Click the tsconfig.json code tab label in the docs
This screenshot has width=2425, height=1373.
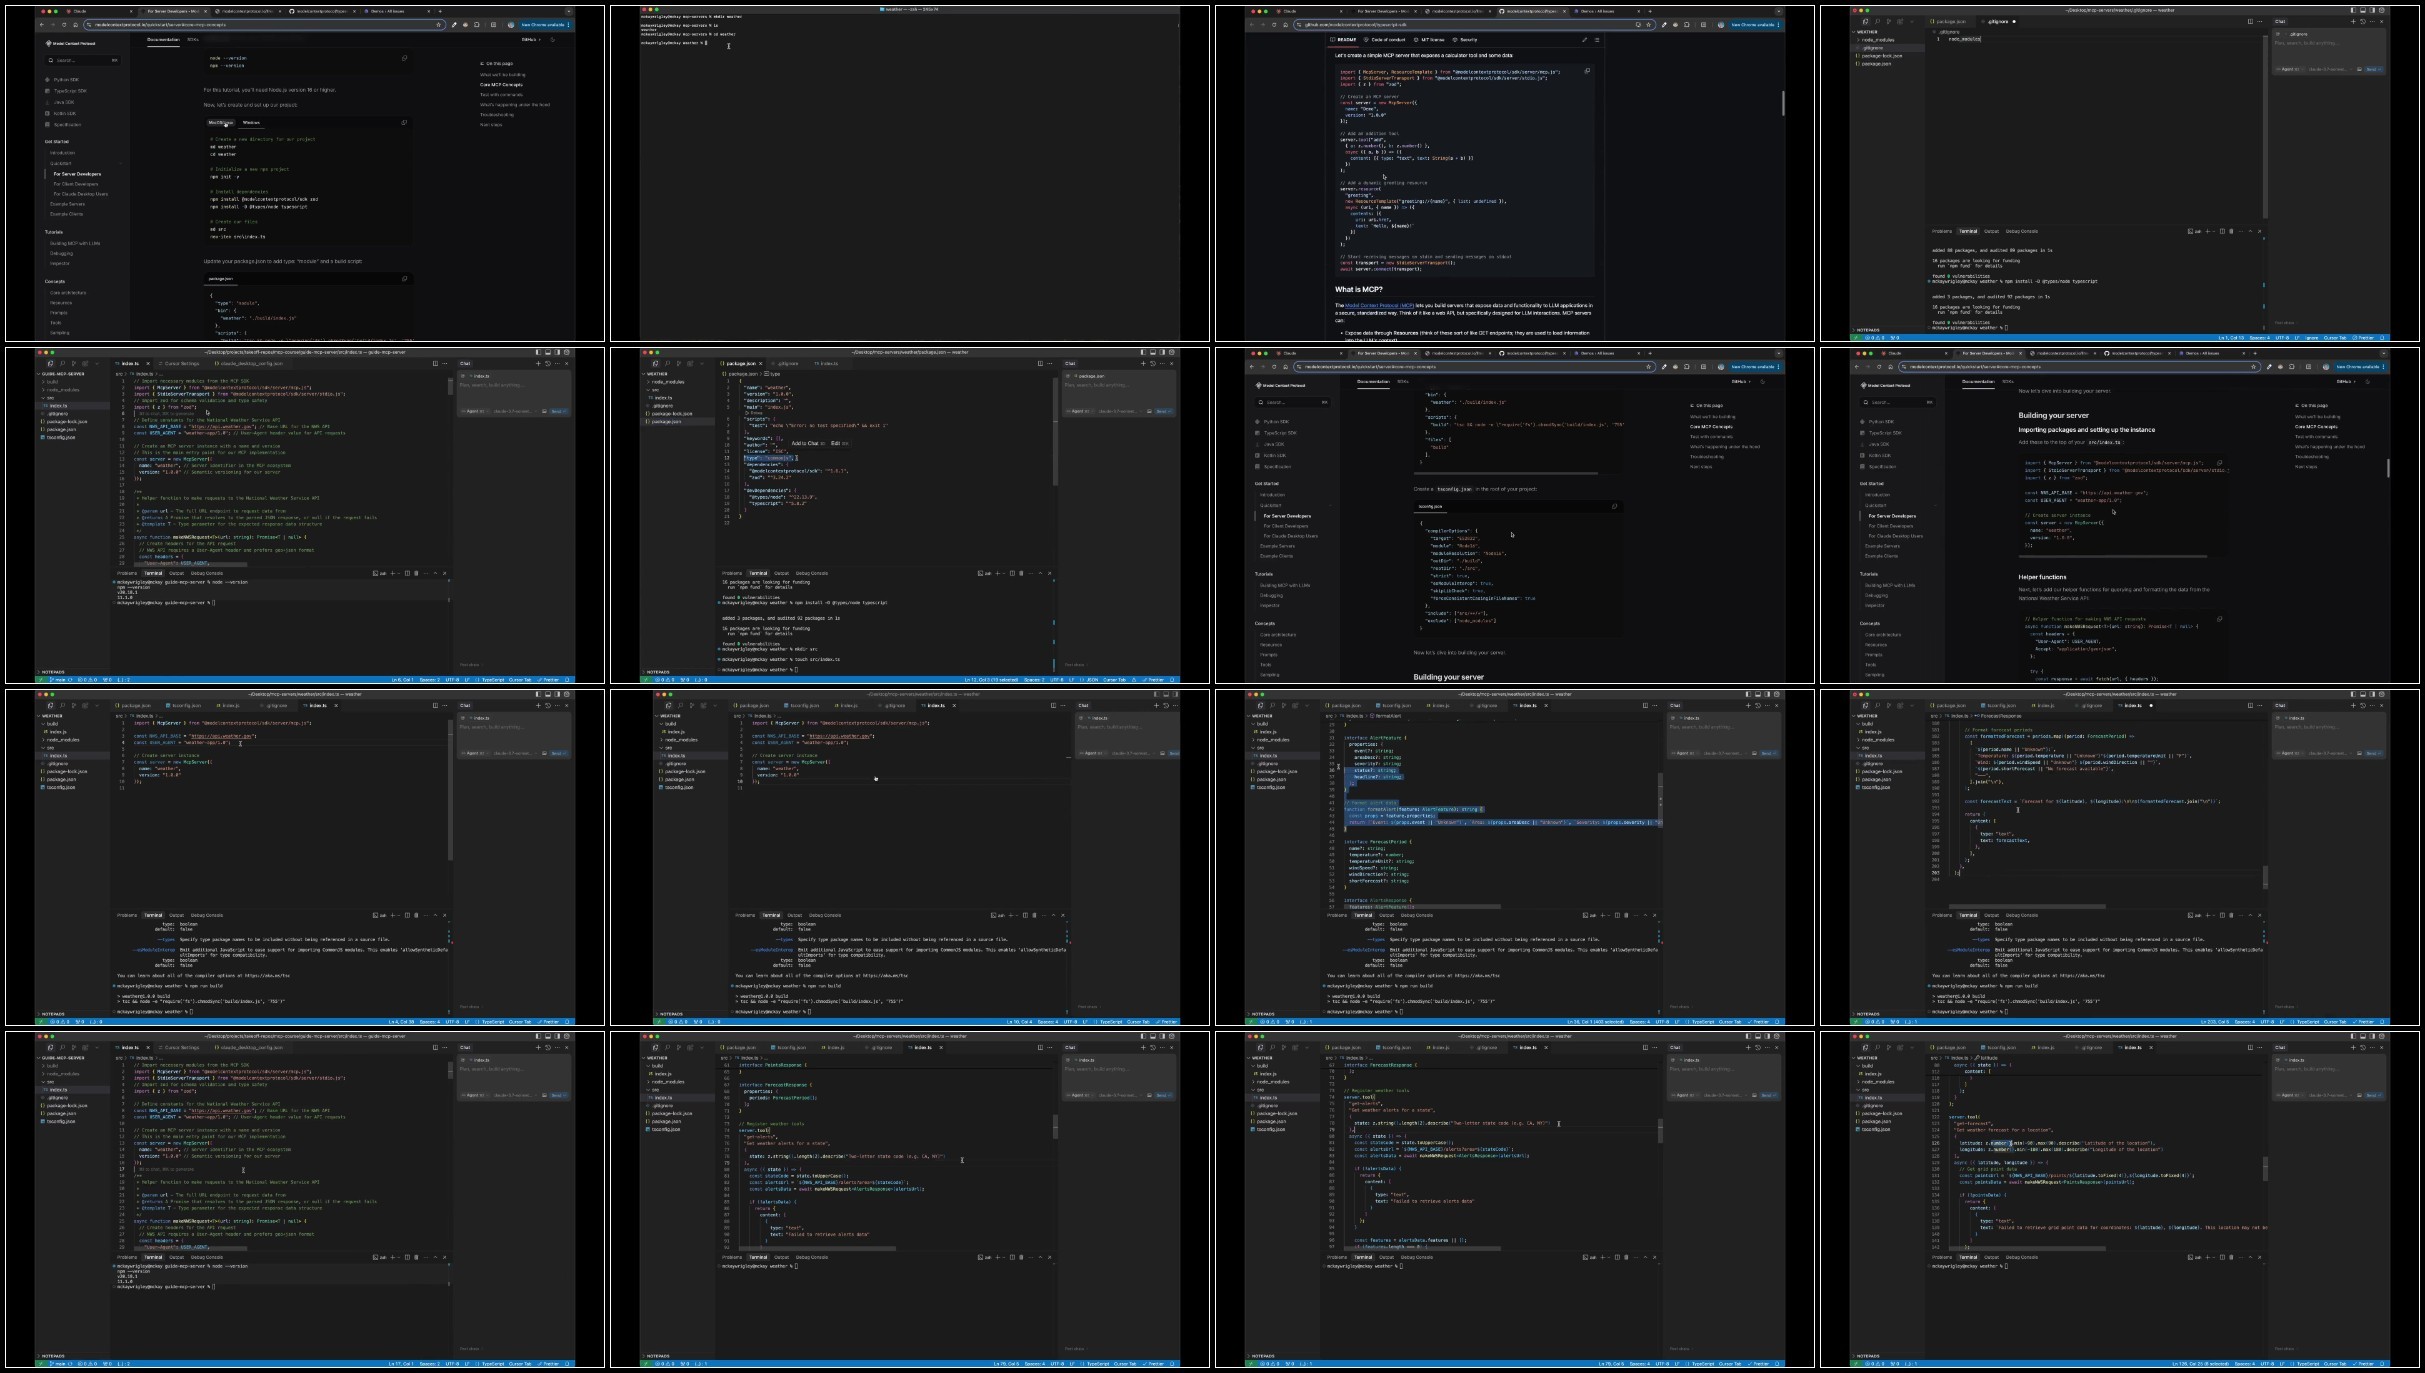coord(1430,506)
